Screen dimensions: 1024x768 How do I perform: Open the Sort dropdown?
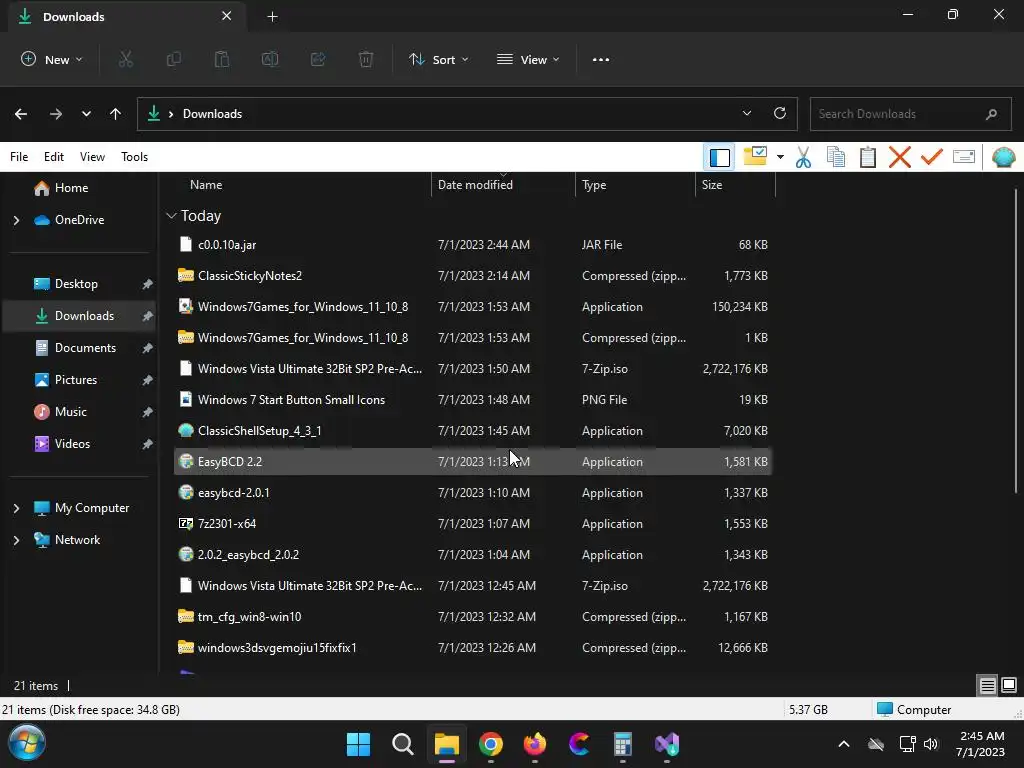coord(439,59)
